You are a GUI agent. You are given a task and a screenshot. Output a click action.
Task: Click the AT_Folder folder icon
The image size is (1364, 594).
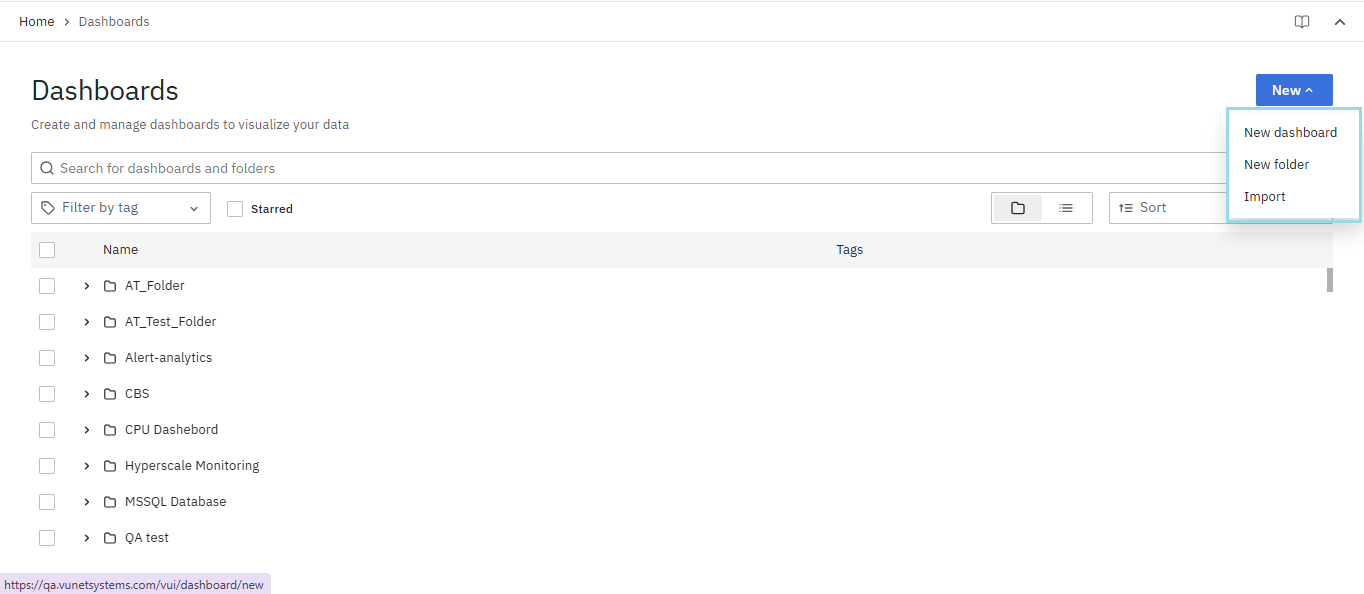[110, 286]
